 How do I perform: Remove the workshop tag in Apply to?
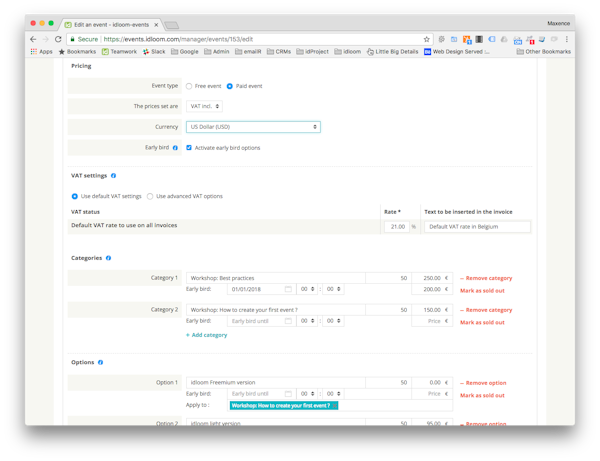(x=334, y=406)
